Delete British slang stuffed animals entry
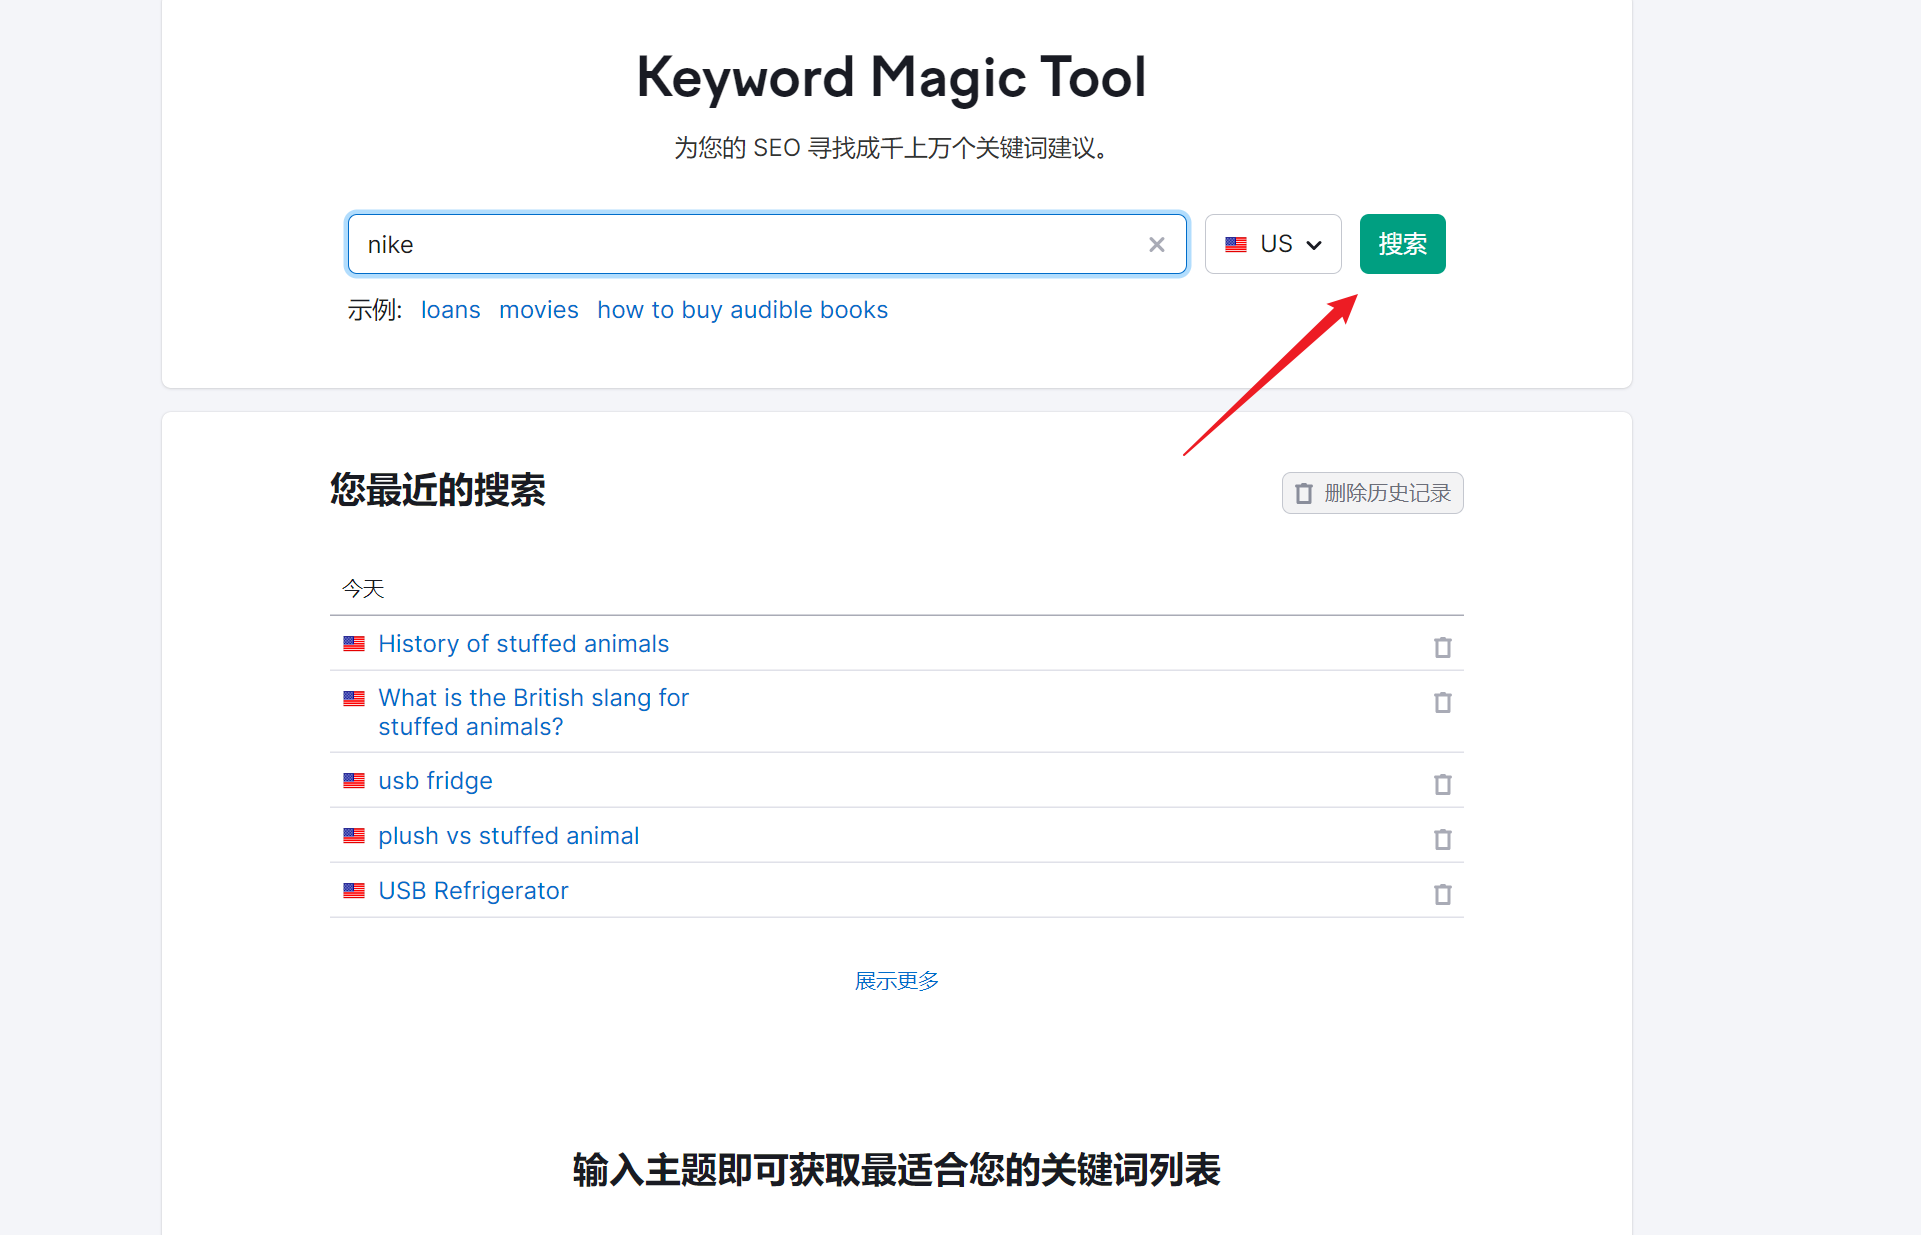The height and width of the screenshot is (1235, 1921). pyautogui.click(x=1442, y=703)
